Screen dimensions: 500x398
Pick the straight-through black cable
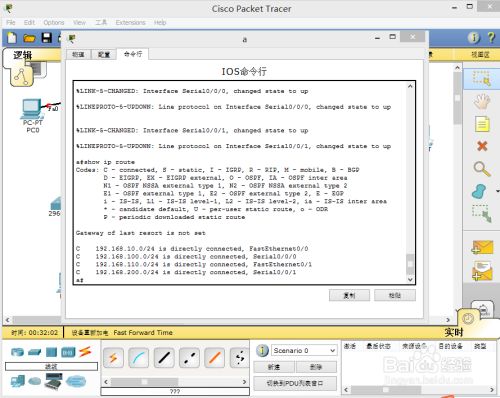164,358
